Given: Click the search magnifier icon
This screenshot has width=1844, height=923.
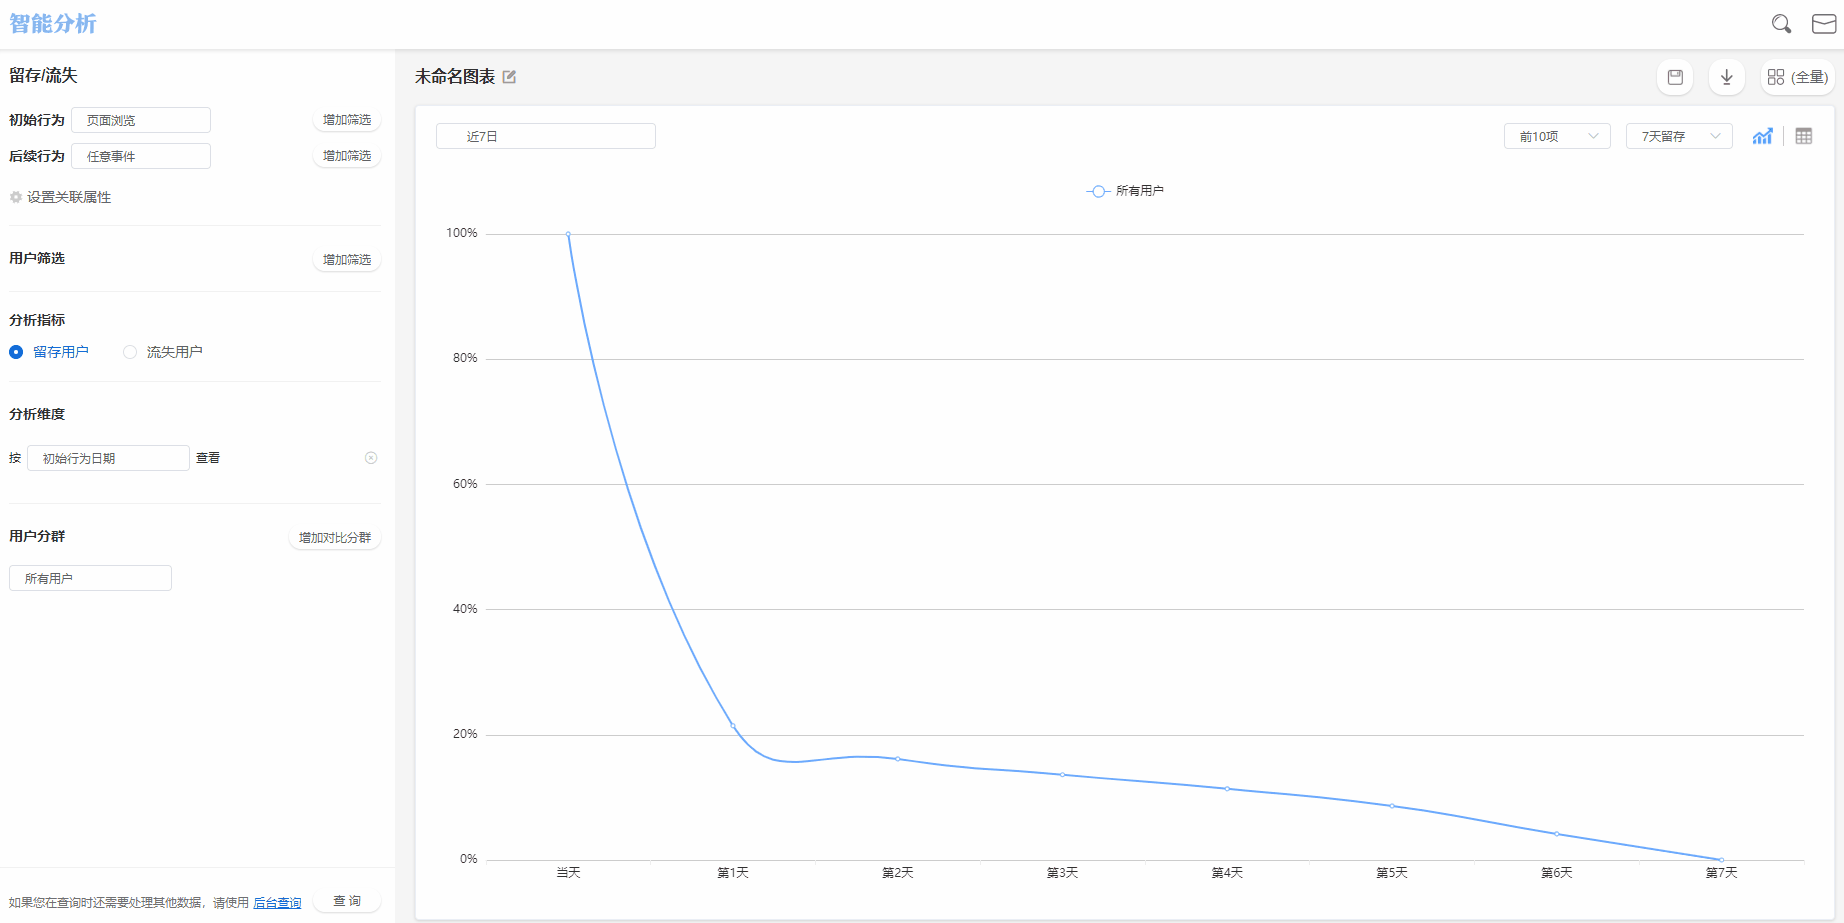Looking at the screenshot, I should point(1781,24).
